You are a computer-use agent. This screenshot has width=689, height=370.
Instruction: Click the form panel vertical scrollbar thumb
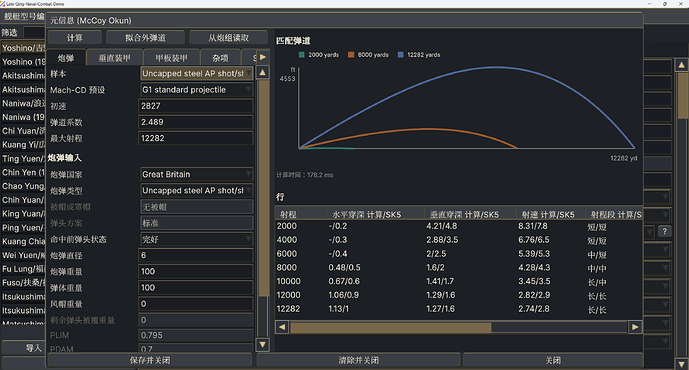(263, 188)
